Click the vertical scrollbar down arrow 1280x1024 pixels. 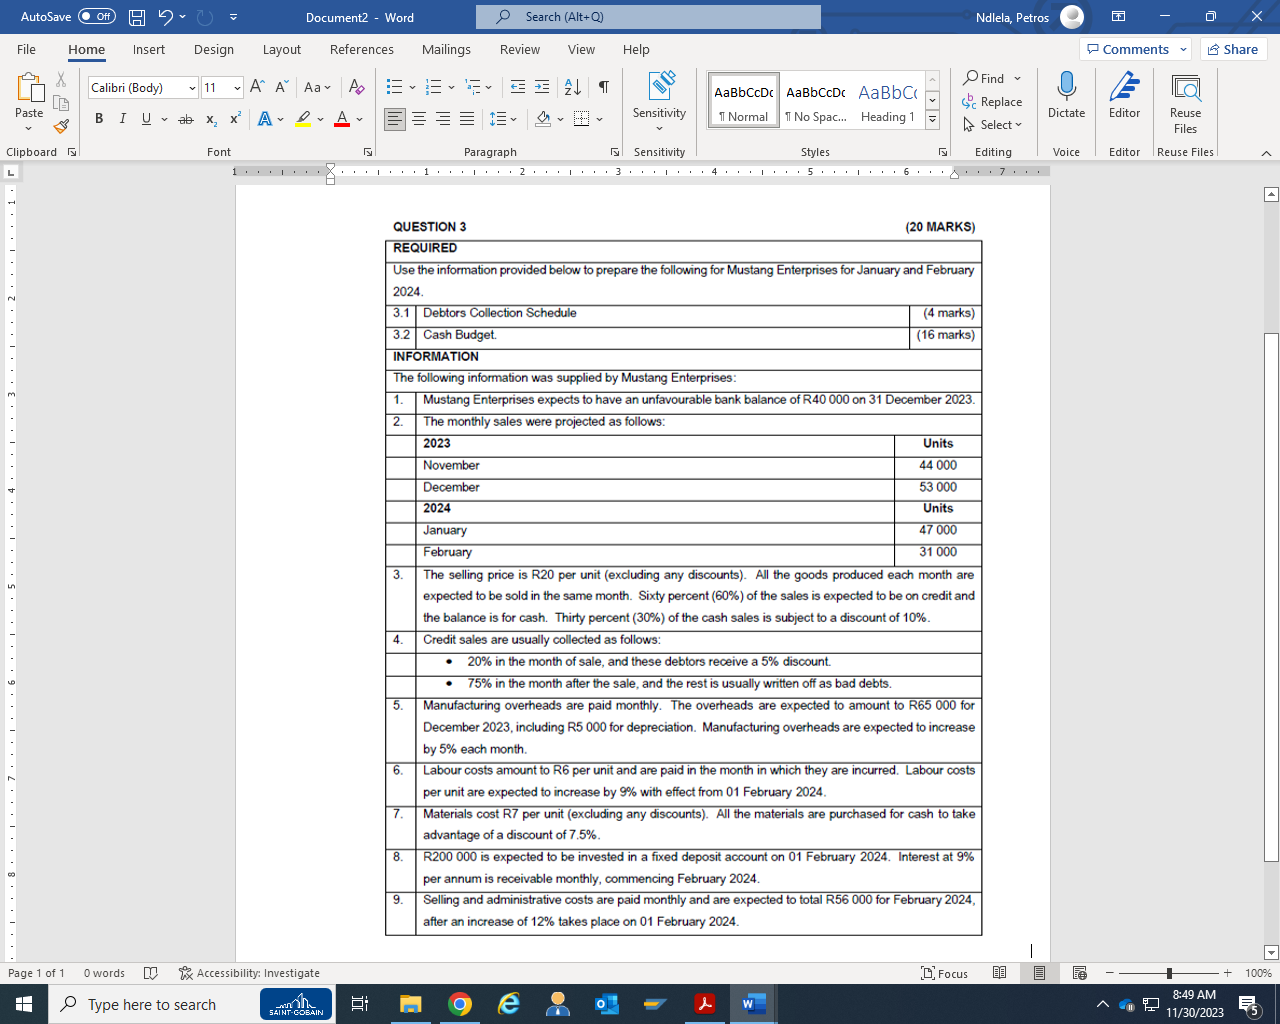pos(1271,953)
